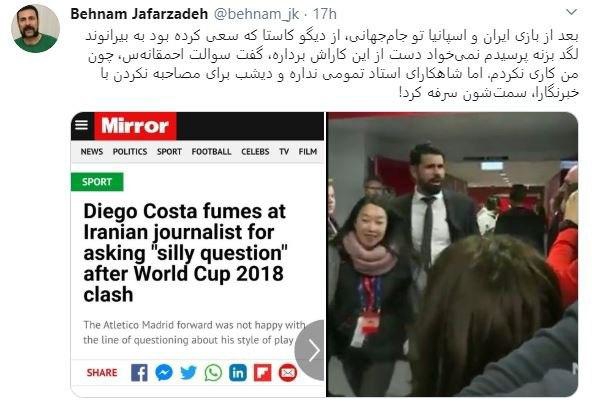Open the FOOTBALL navigation item
592x406 pixels.
[x=211, y=151]
